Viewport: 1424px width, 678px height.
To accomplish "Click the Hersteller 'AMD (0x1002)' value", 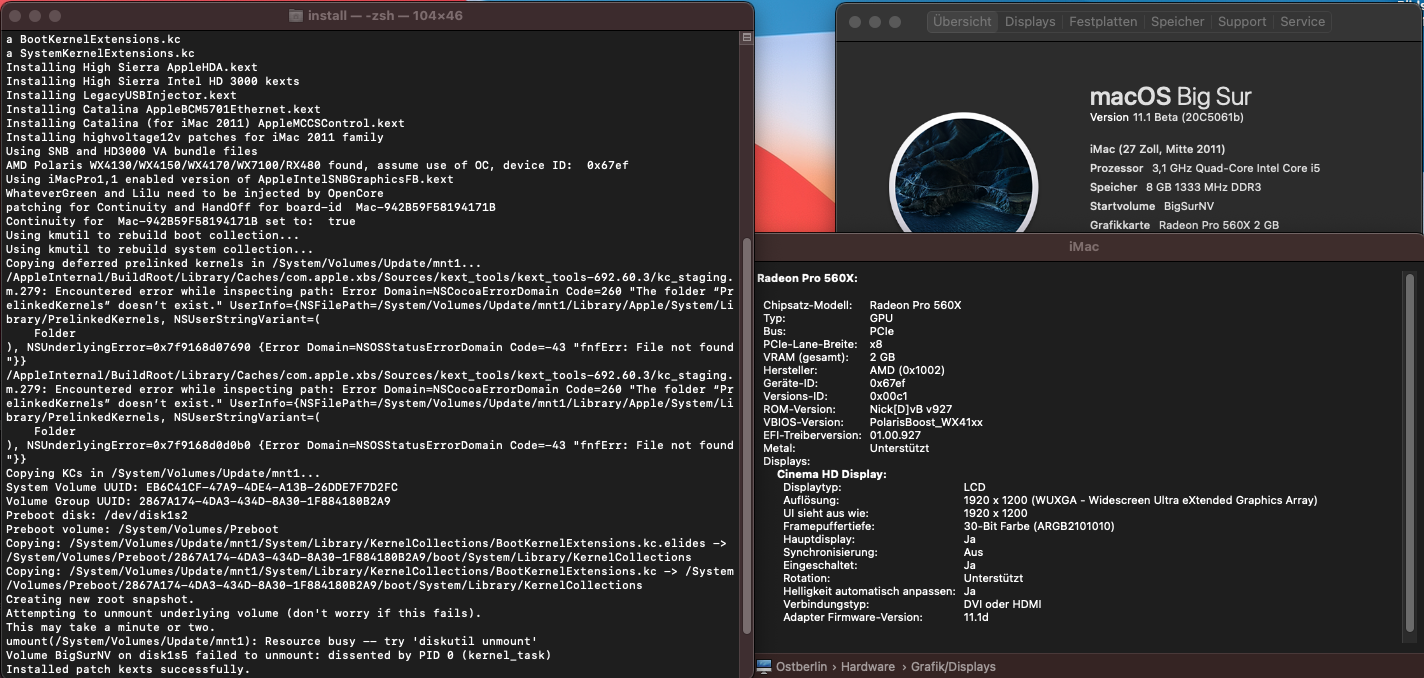I will (x=906, y=370).
